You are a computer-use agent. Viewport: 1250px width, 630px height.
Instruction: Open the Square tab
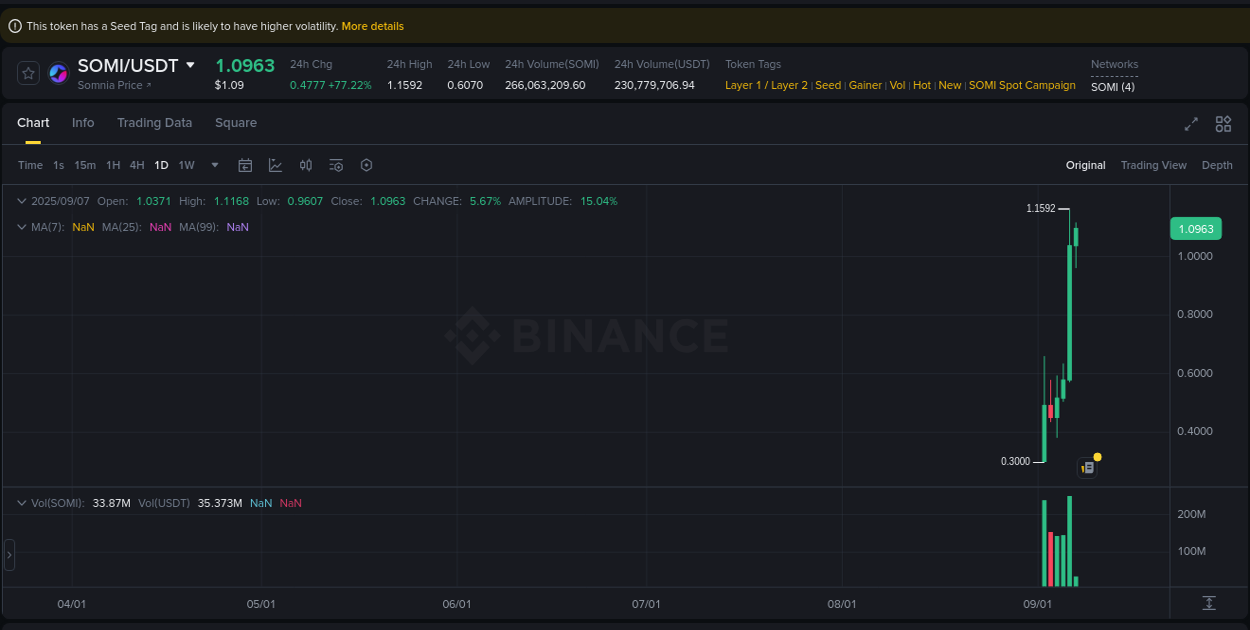[x=236, y=123]
